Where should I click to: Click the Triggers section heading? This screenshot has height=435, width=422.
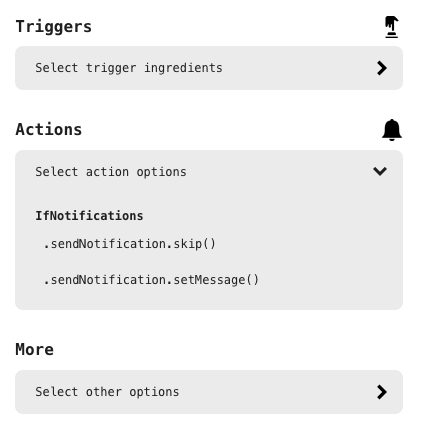54,27
